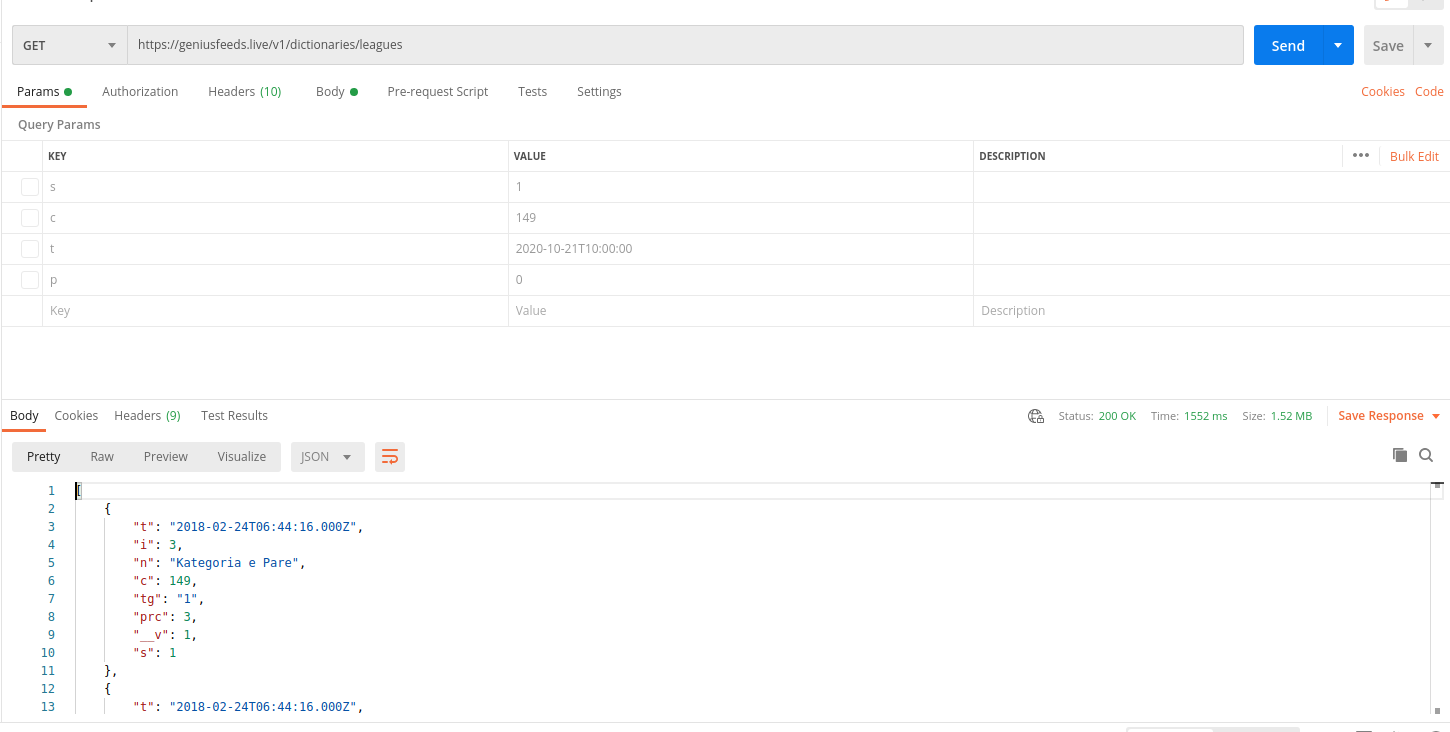Open the Test Results tab

(x=234, y=415)
